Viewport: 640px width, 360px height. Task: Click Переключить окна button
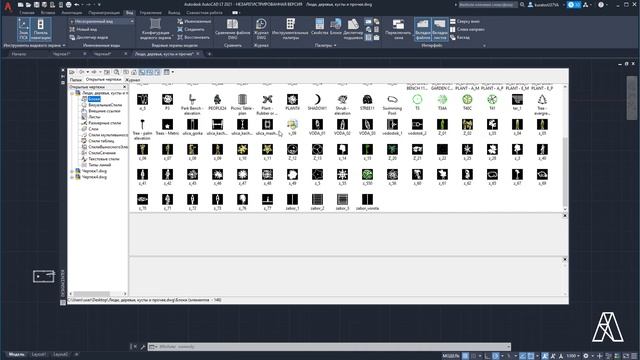click(x=398, y=29)
